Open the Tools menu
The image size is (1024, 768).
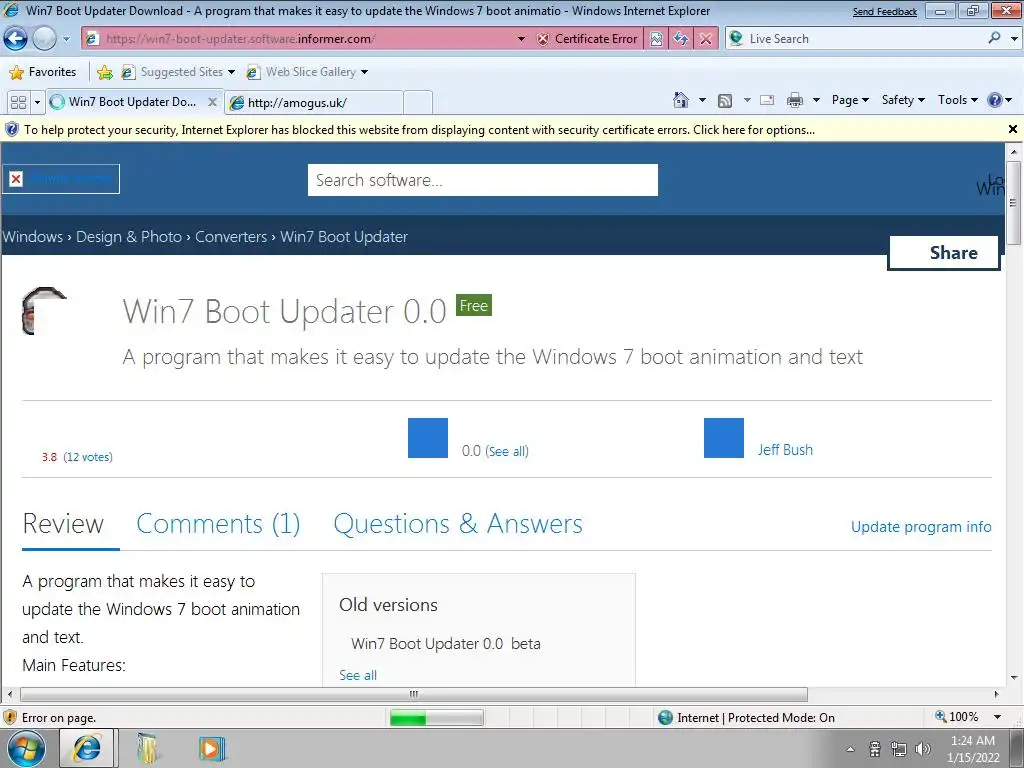point(957,100)
